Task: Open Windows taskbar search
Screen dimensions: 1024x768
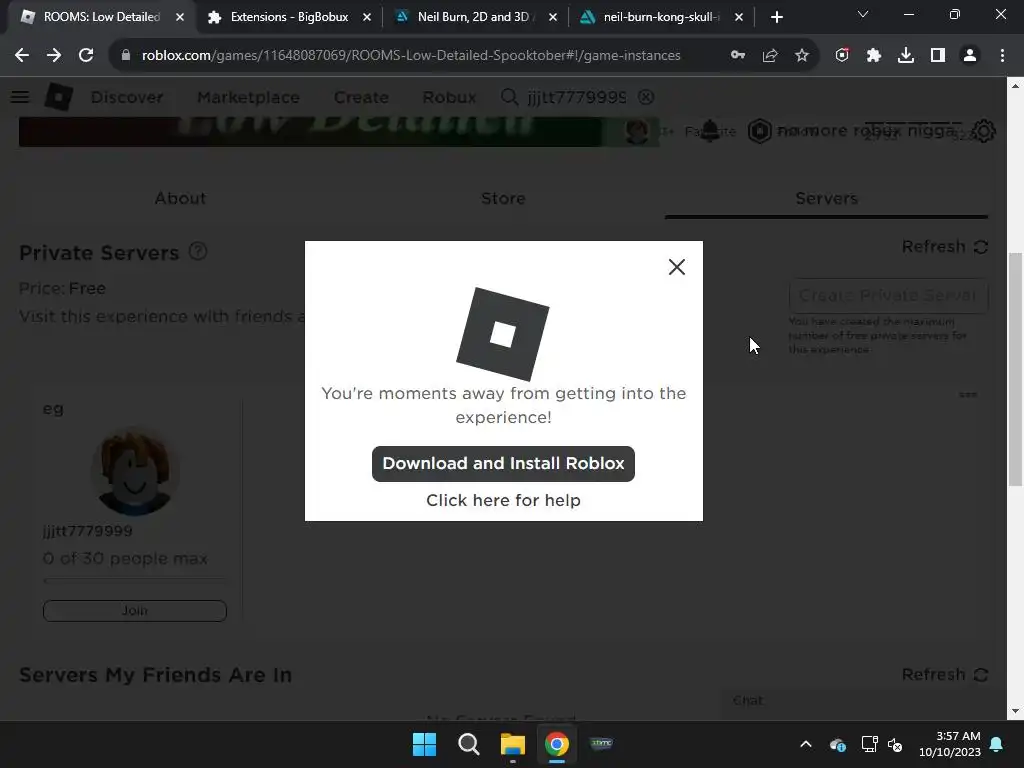Action: click(468, 744)
